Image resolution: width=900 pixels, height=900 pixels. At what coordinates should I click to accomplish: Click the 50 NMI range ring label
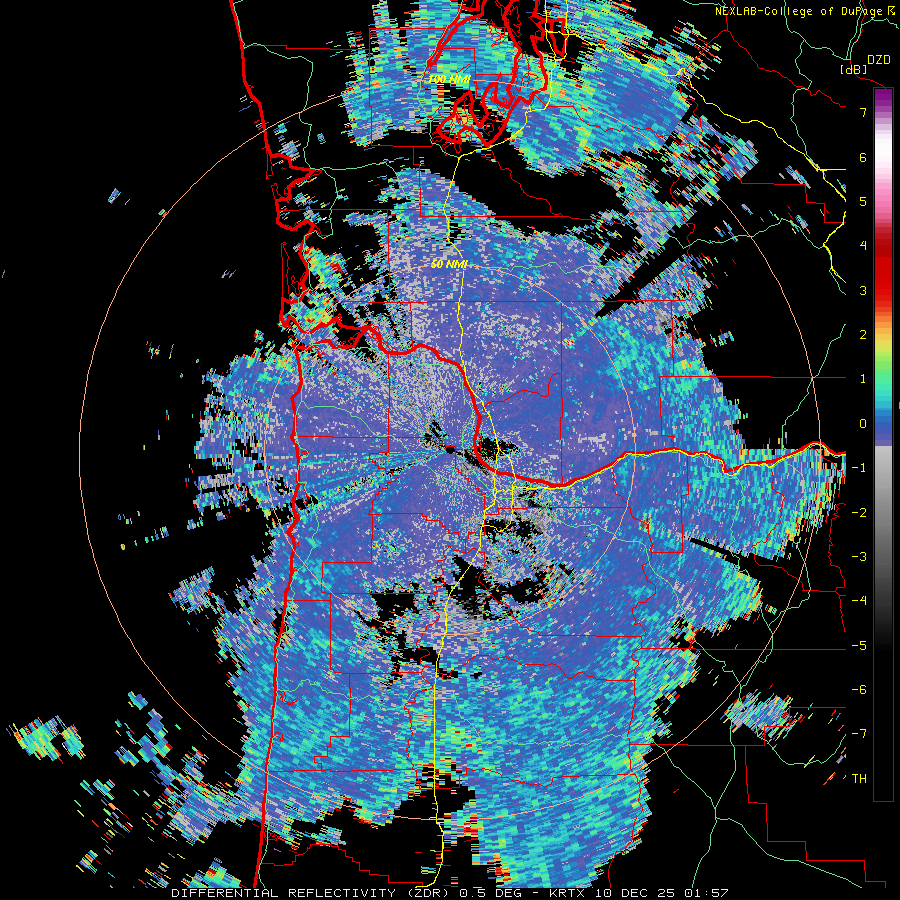pos(449,265)
